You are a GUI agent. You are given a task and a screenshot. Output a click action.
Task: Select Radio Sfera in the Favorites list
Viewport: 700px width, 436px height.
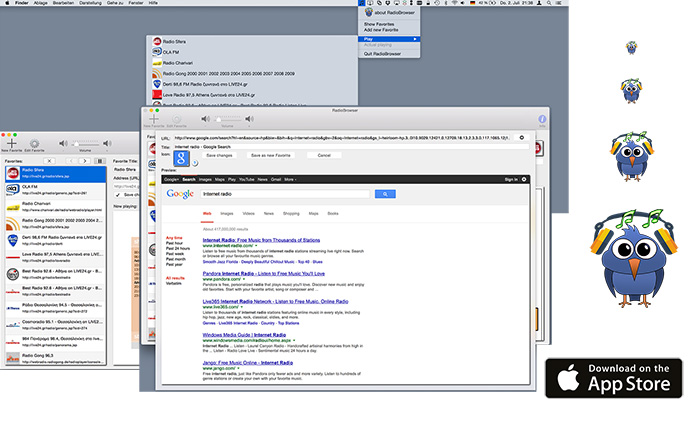pos(56,174)
